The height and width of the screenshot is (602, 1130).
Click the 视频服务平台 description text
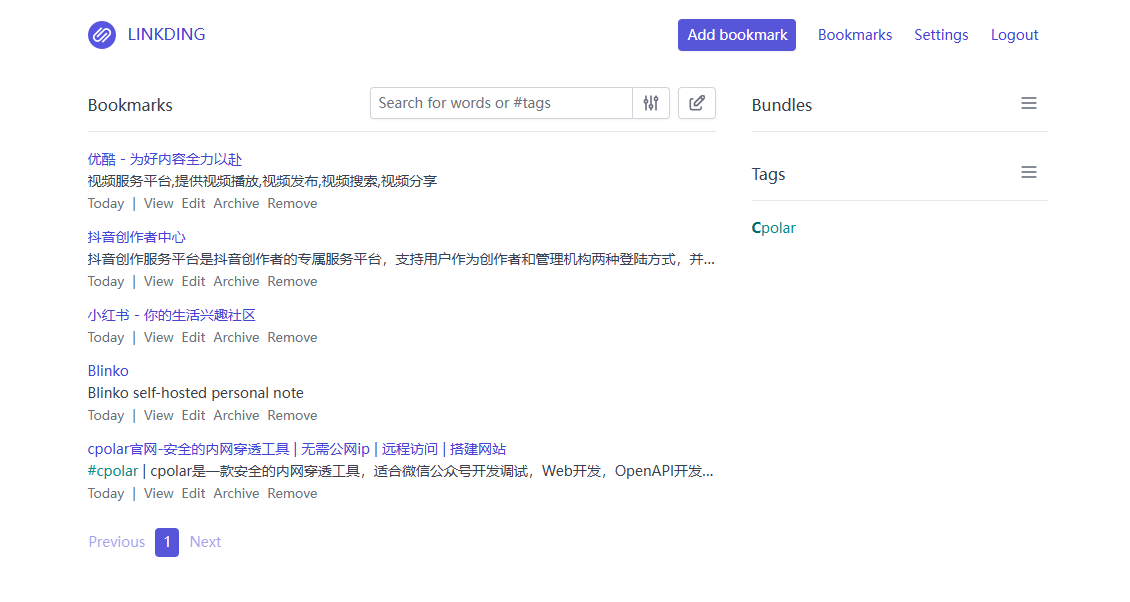click(262, 181)
